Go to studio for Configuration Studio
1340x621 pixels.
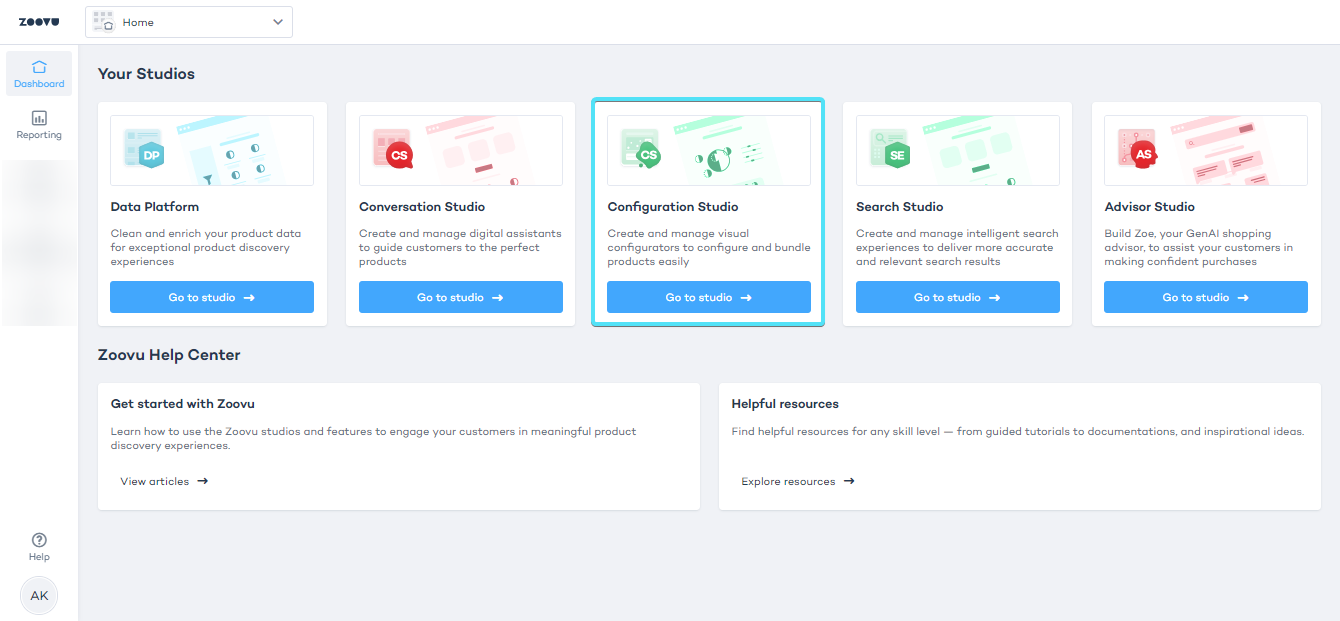pos(708,297)
